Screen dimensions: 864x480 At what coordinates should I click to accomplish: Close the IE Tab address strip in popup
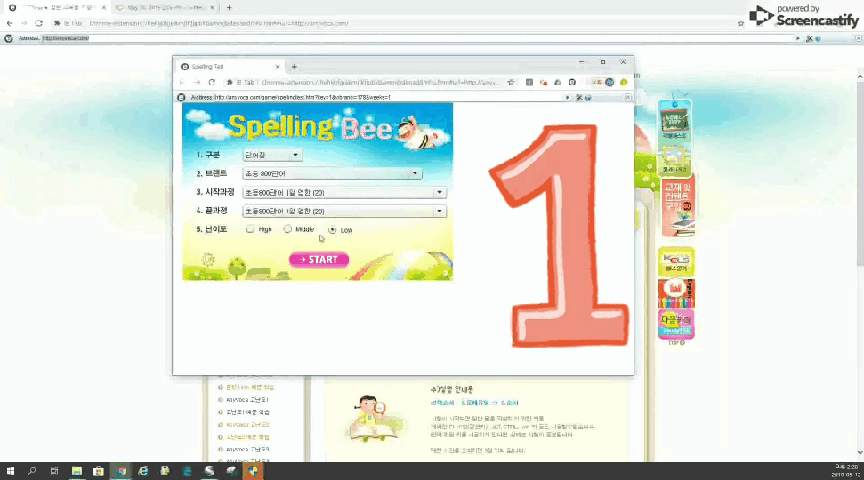628,97
